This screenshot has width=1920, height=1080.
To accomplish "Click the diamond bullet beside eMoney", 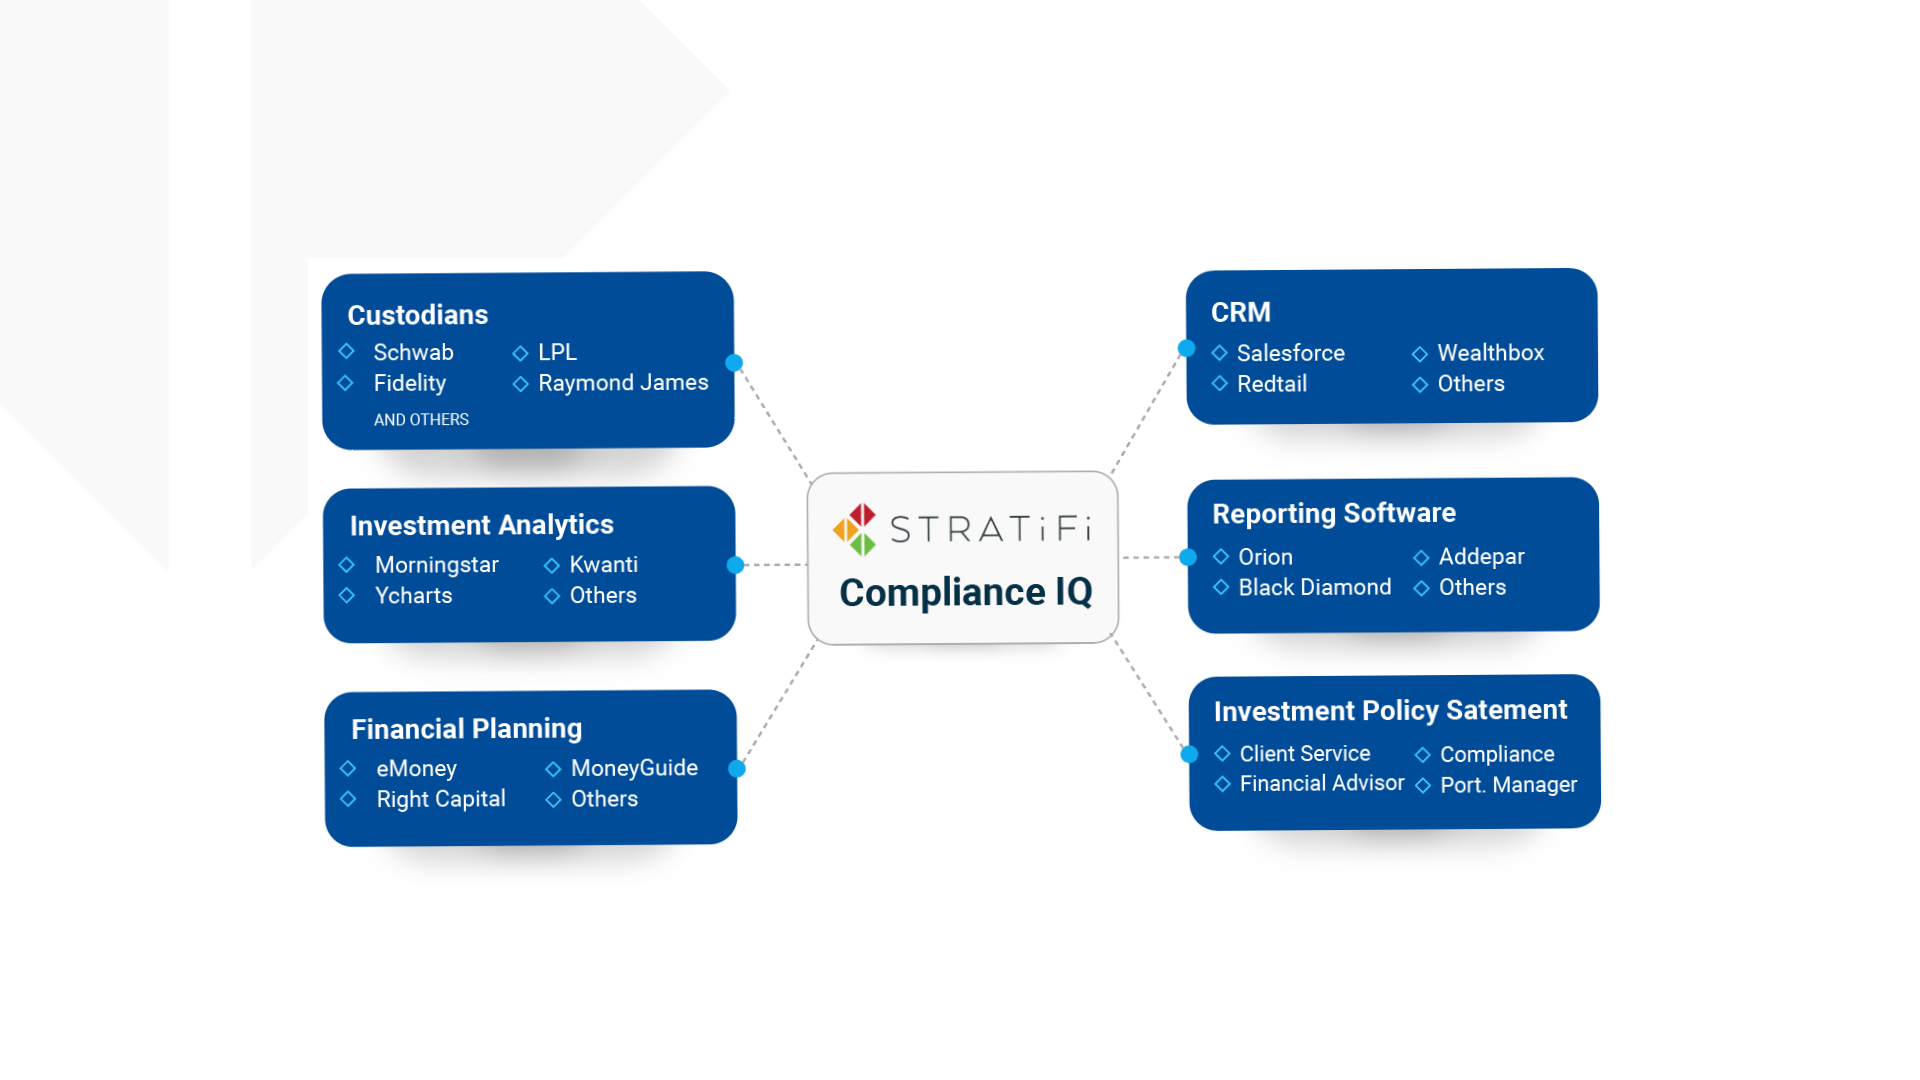I will (x=348, y=768).
